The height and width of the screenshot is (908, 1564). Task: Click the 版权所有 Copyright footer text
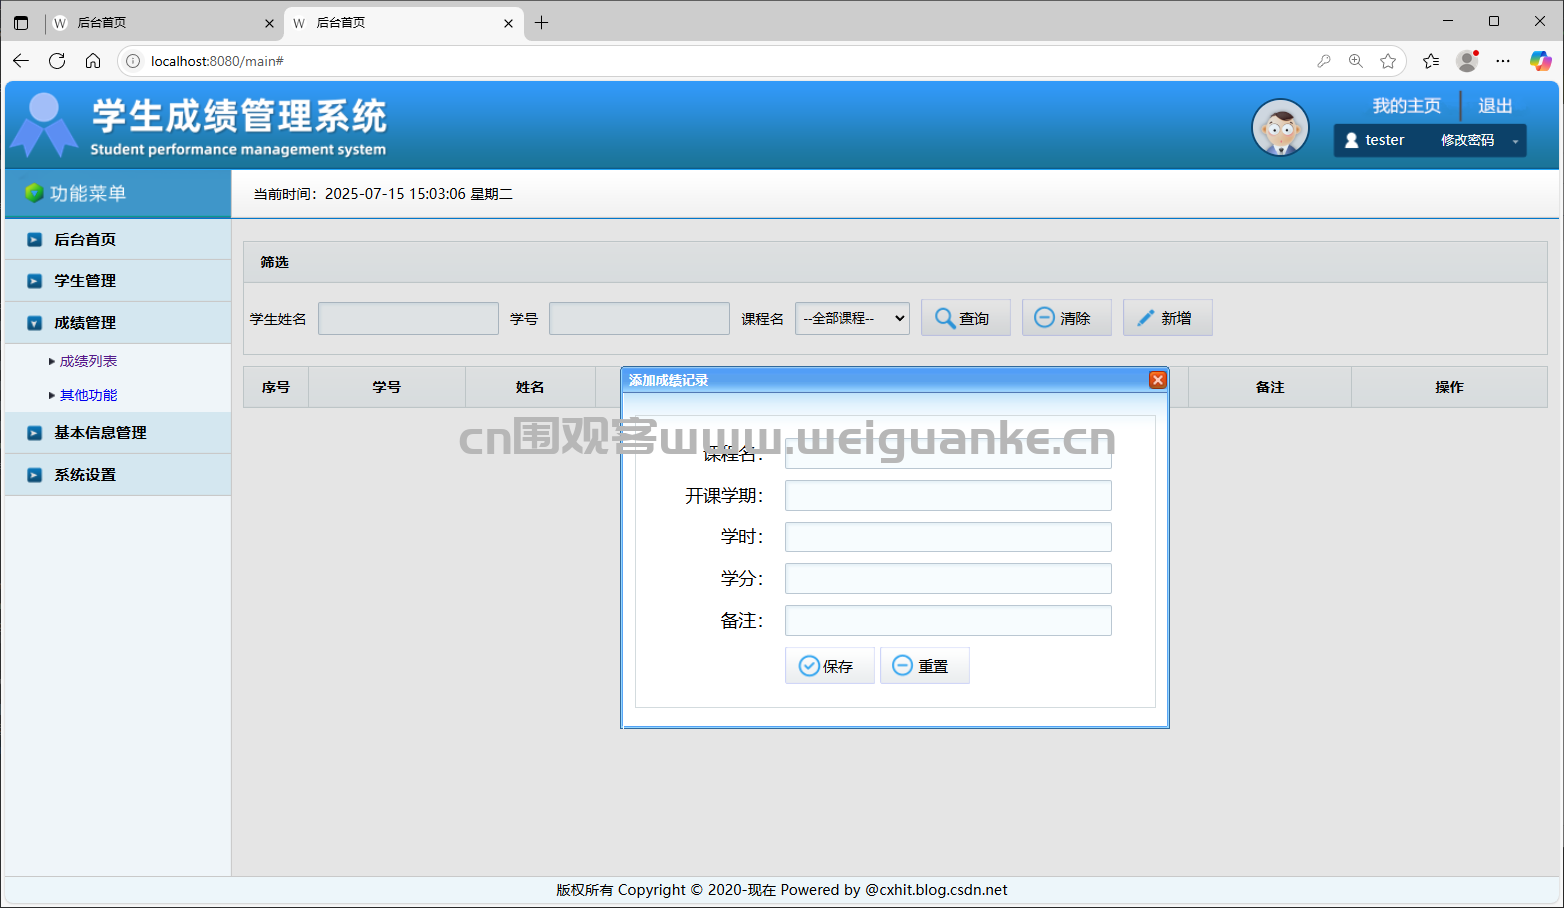pyautogui.click(x=782, y=890)
